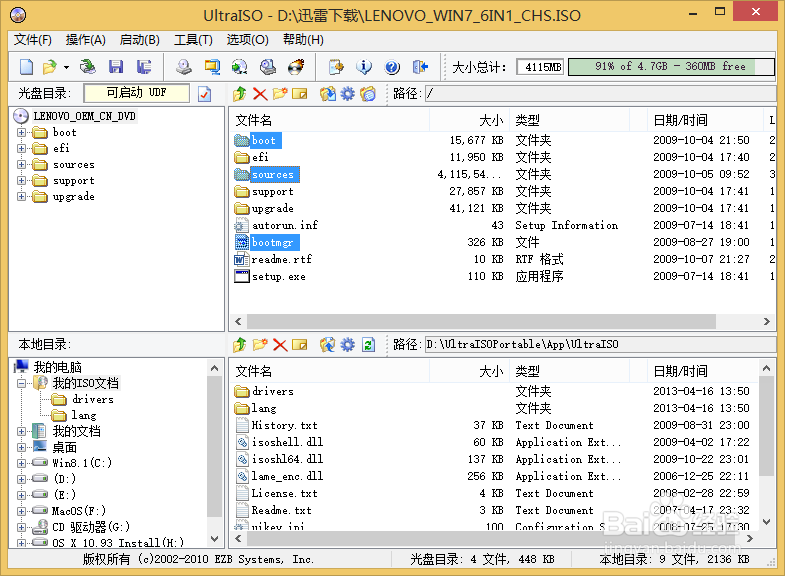
Task: Click the disc properties checkmark icon beside 可启动 UDF
Action: pyautogui.click(x=205, y=94)
